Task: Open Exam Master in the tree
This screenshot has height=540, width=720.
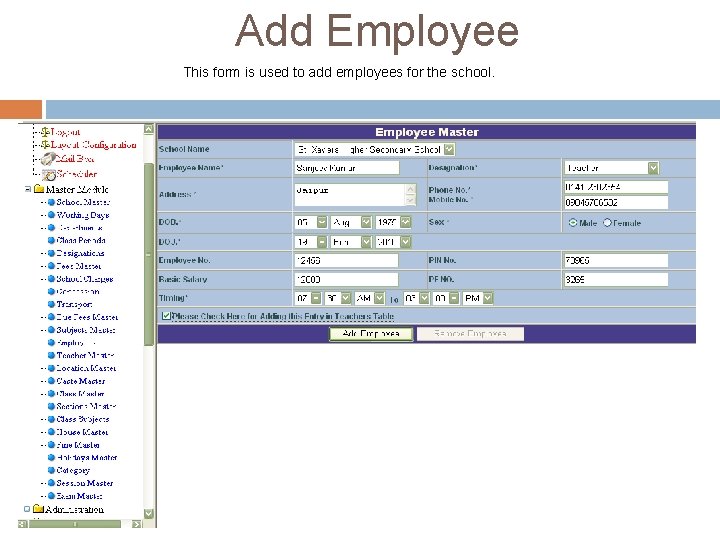Action: pos(79,496)
